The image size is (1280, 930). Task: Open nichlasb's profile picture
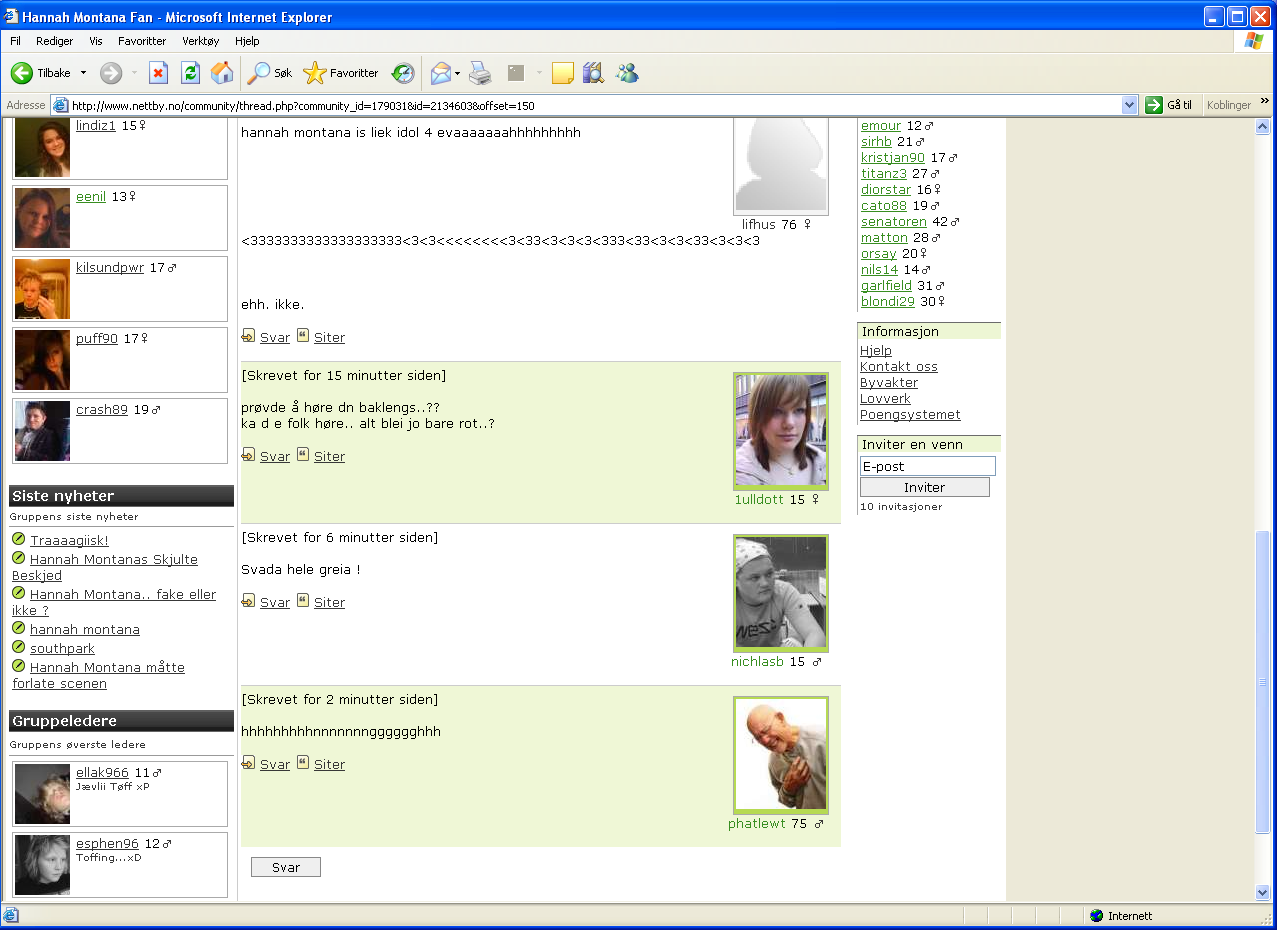tap(781, 593)
